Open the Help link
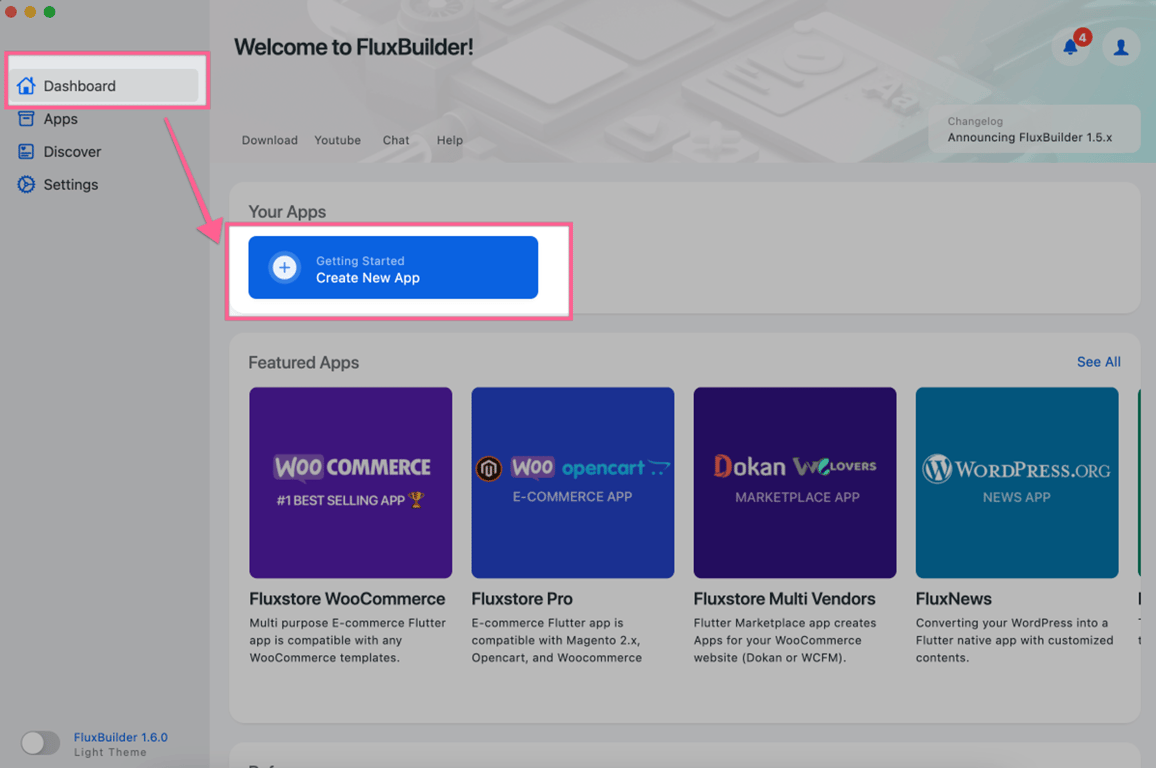1156x768 pixels. coord(450,140)
